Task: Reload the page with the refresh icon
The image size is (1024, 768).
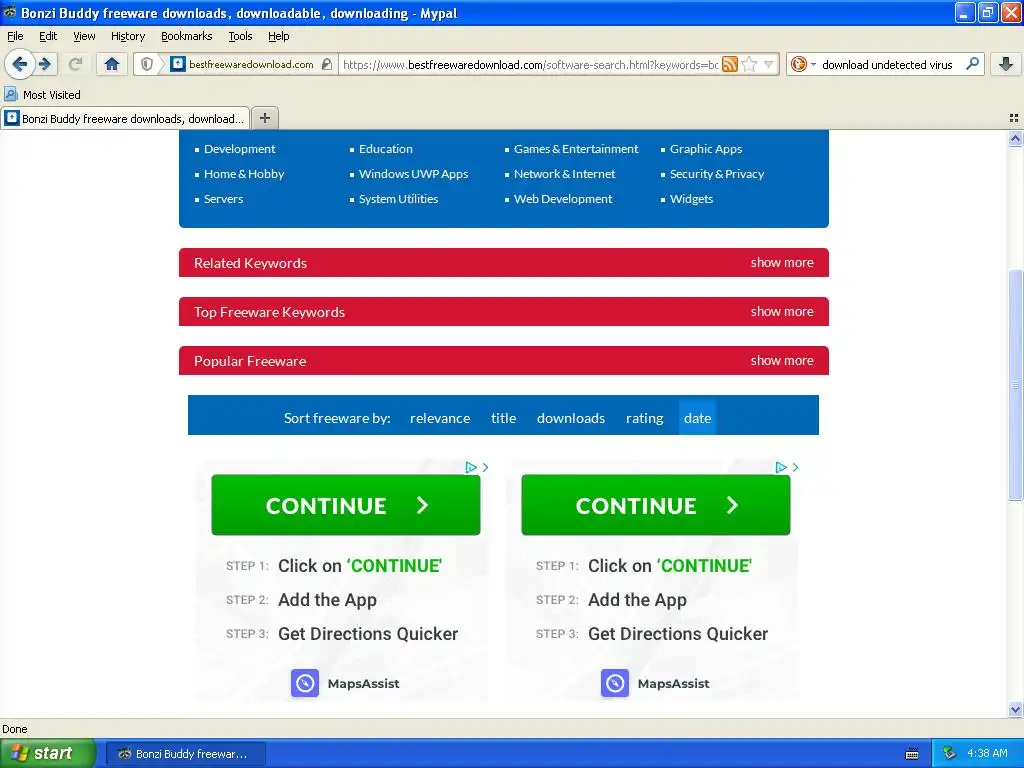Action: click(x=76, y=64)
